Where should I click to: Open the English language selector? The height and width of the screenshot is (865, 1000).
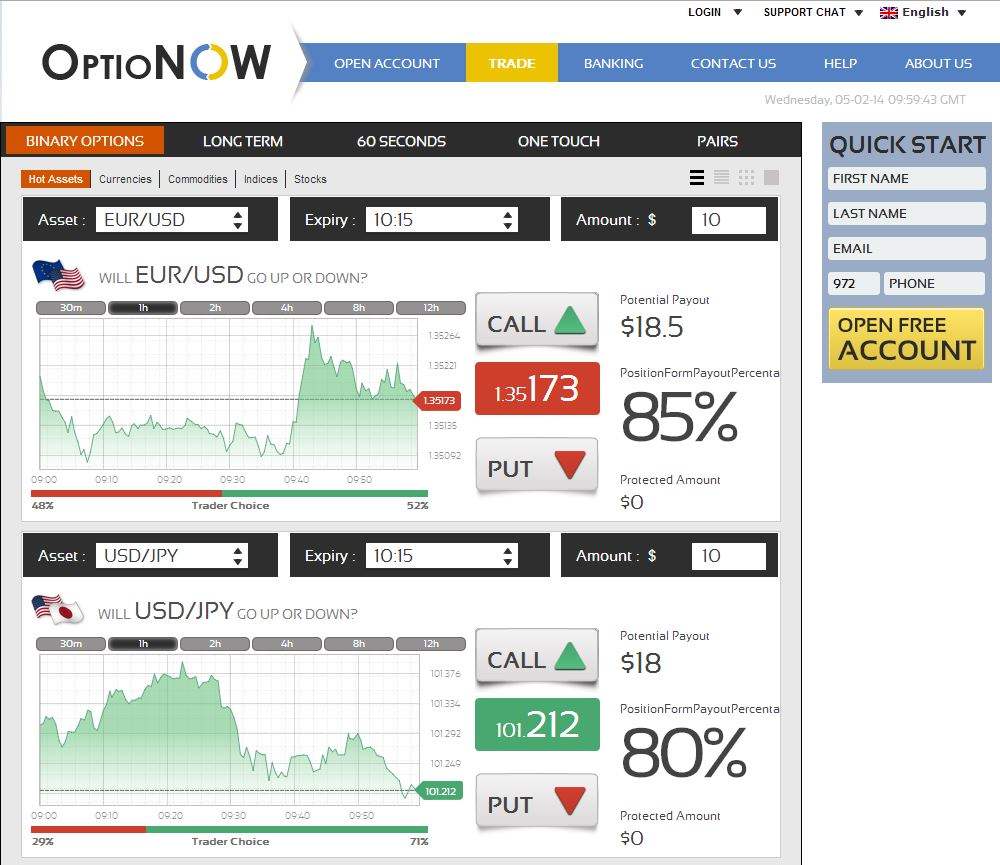(x=923, y=12)
